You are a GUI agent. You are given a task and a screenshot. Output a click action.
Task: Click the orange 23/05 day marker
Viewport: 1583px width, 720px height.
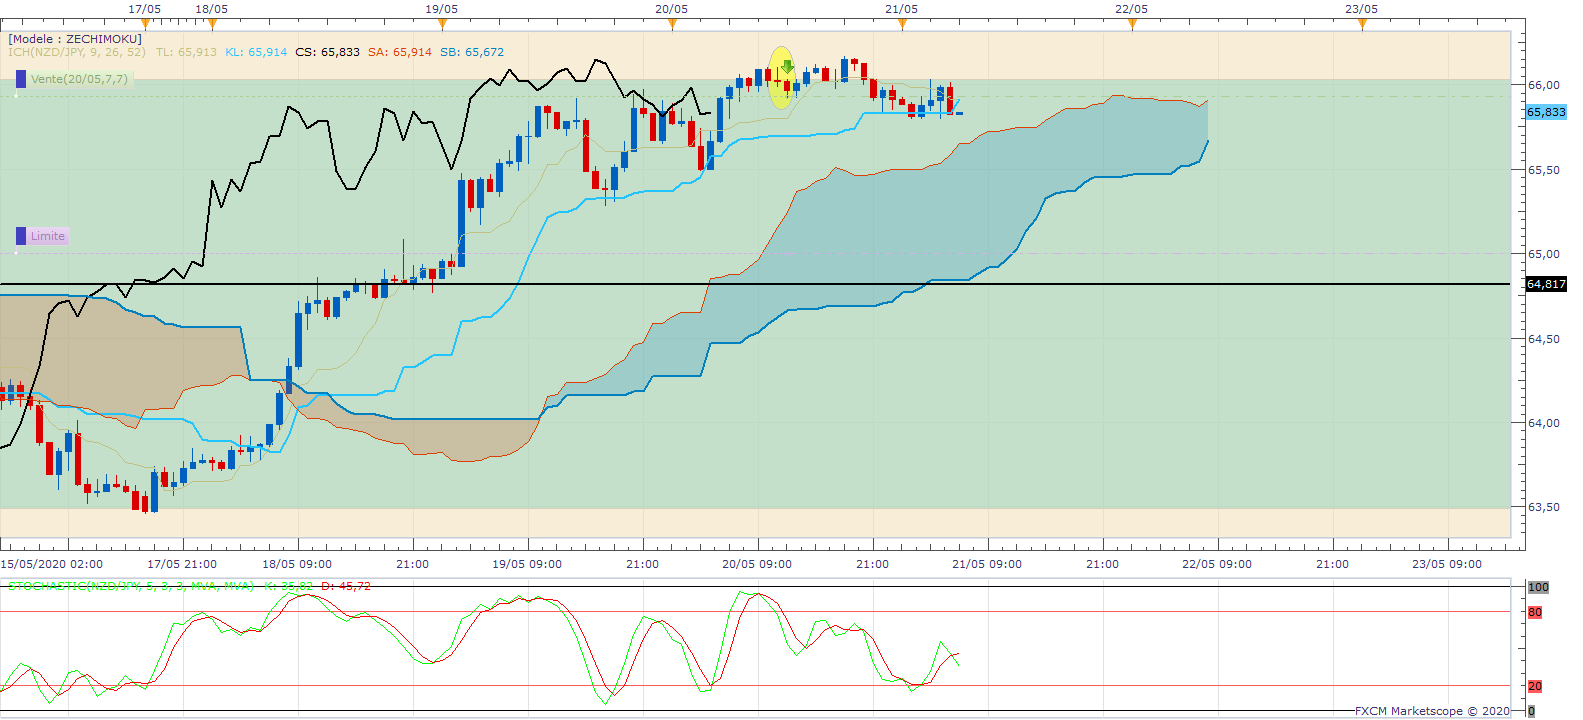(1362, 23)
